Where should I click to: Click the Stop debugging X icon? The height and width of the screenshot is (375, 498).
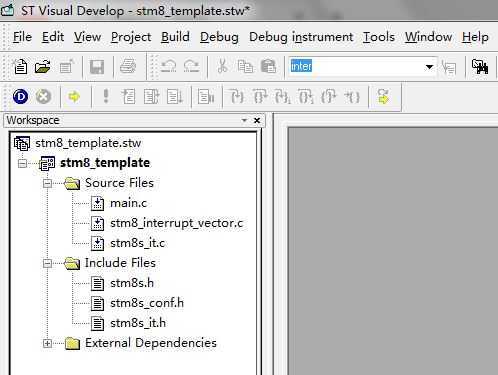44,97
